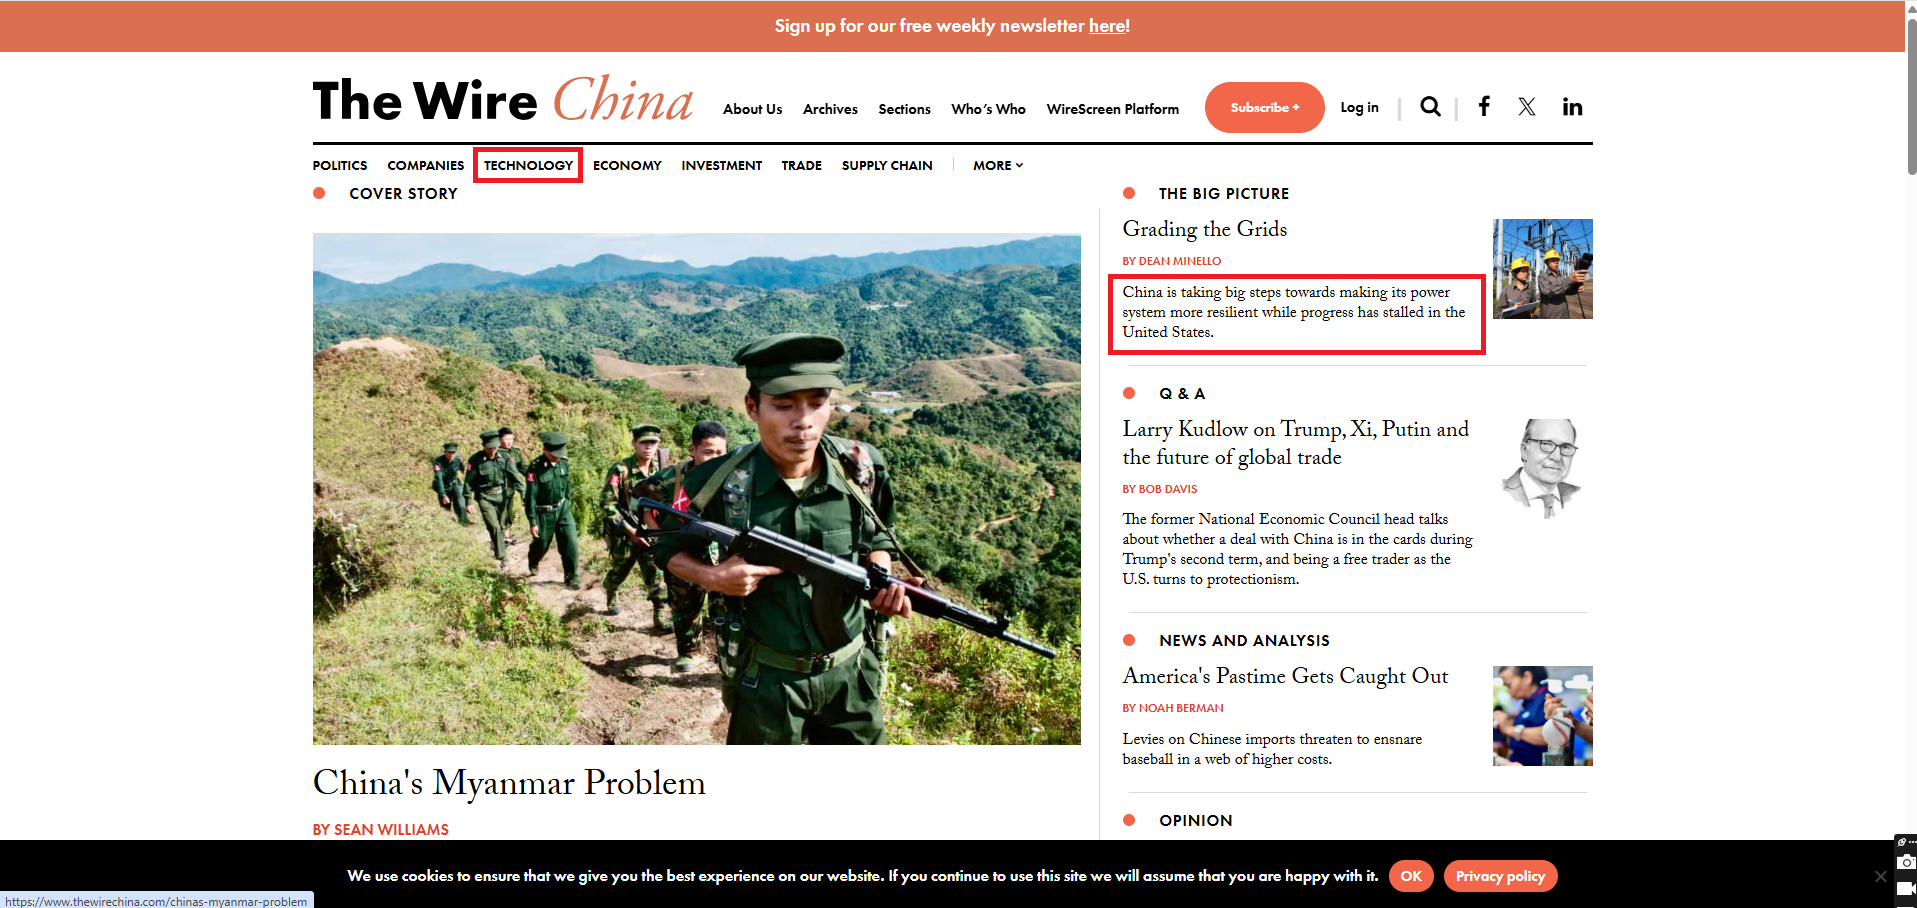1917x908 pixels.
Task: Click the screenshot camera icon at right edge
Action: point(1907,862)
